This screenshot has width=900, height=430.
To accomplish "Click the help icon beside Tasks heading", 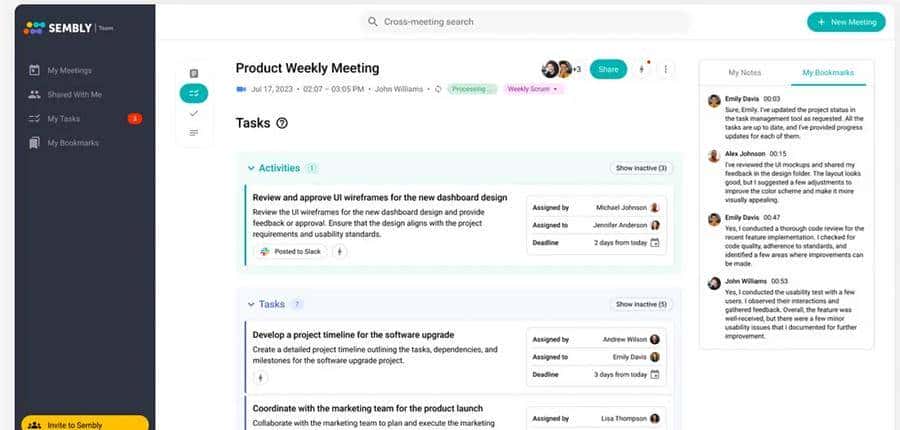I will point(282,123).
